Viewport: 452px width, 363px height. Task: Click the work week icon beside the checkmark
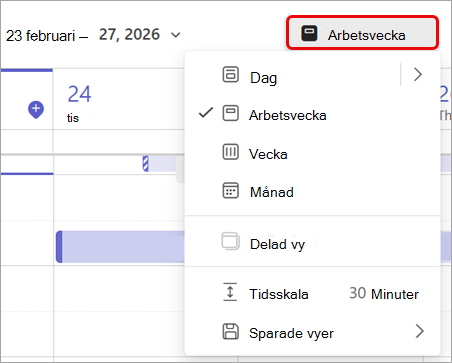pos(231,113)
